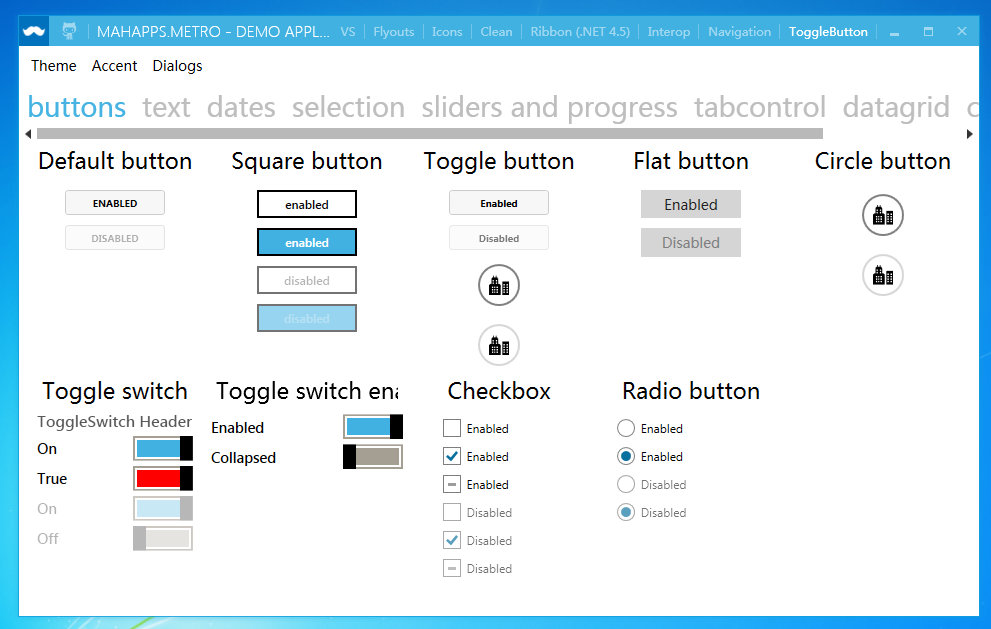
Task: Open the Dialogs menu
Action: (178, 66)
